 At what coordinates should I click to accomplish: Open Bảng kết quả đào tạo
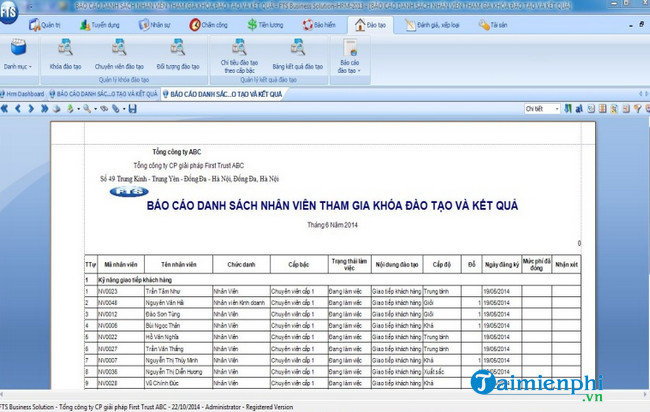pos(299,51)
